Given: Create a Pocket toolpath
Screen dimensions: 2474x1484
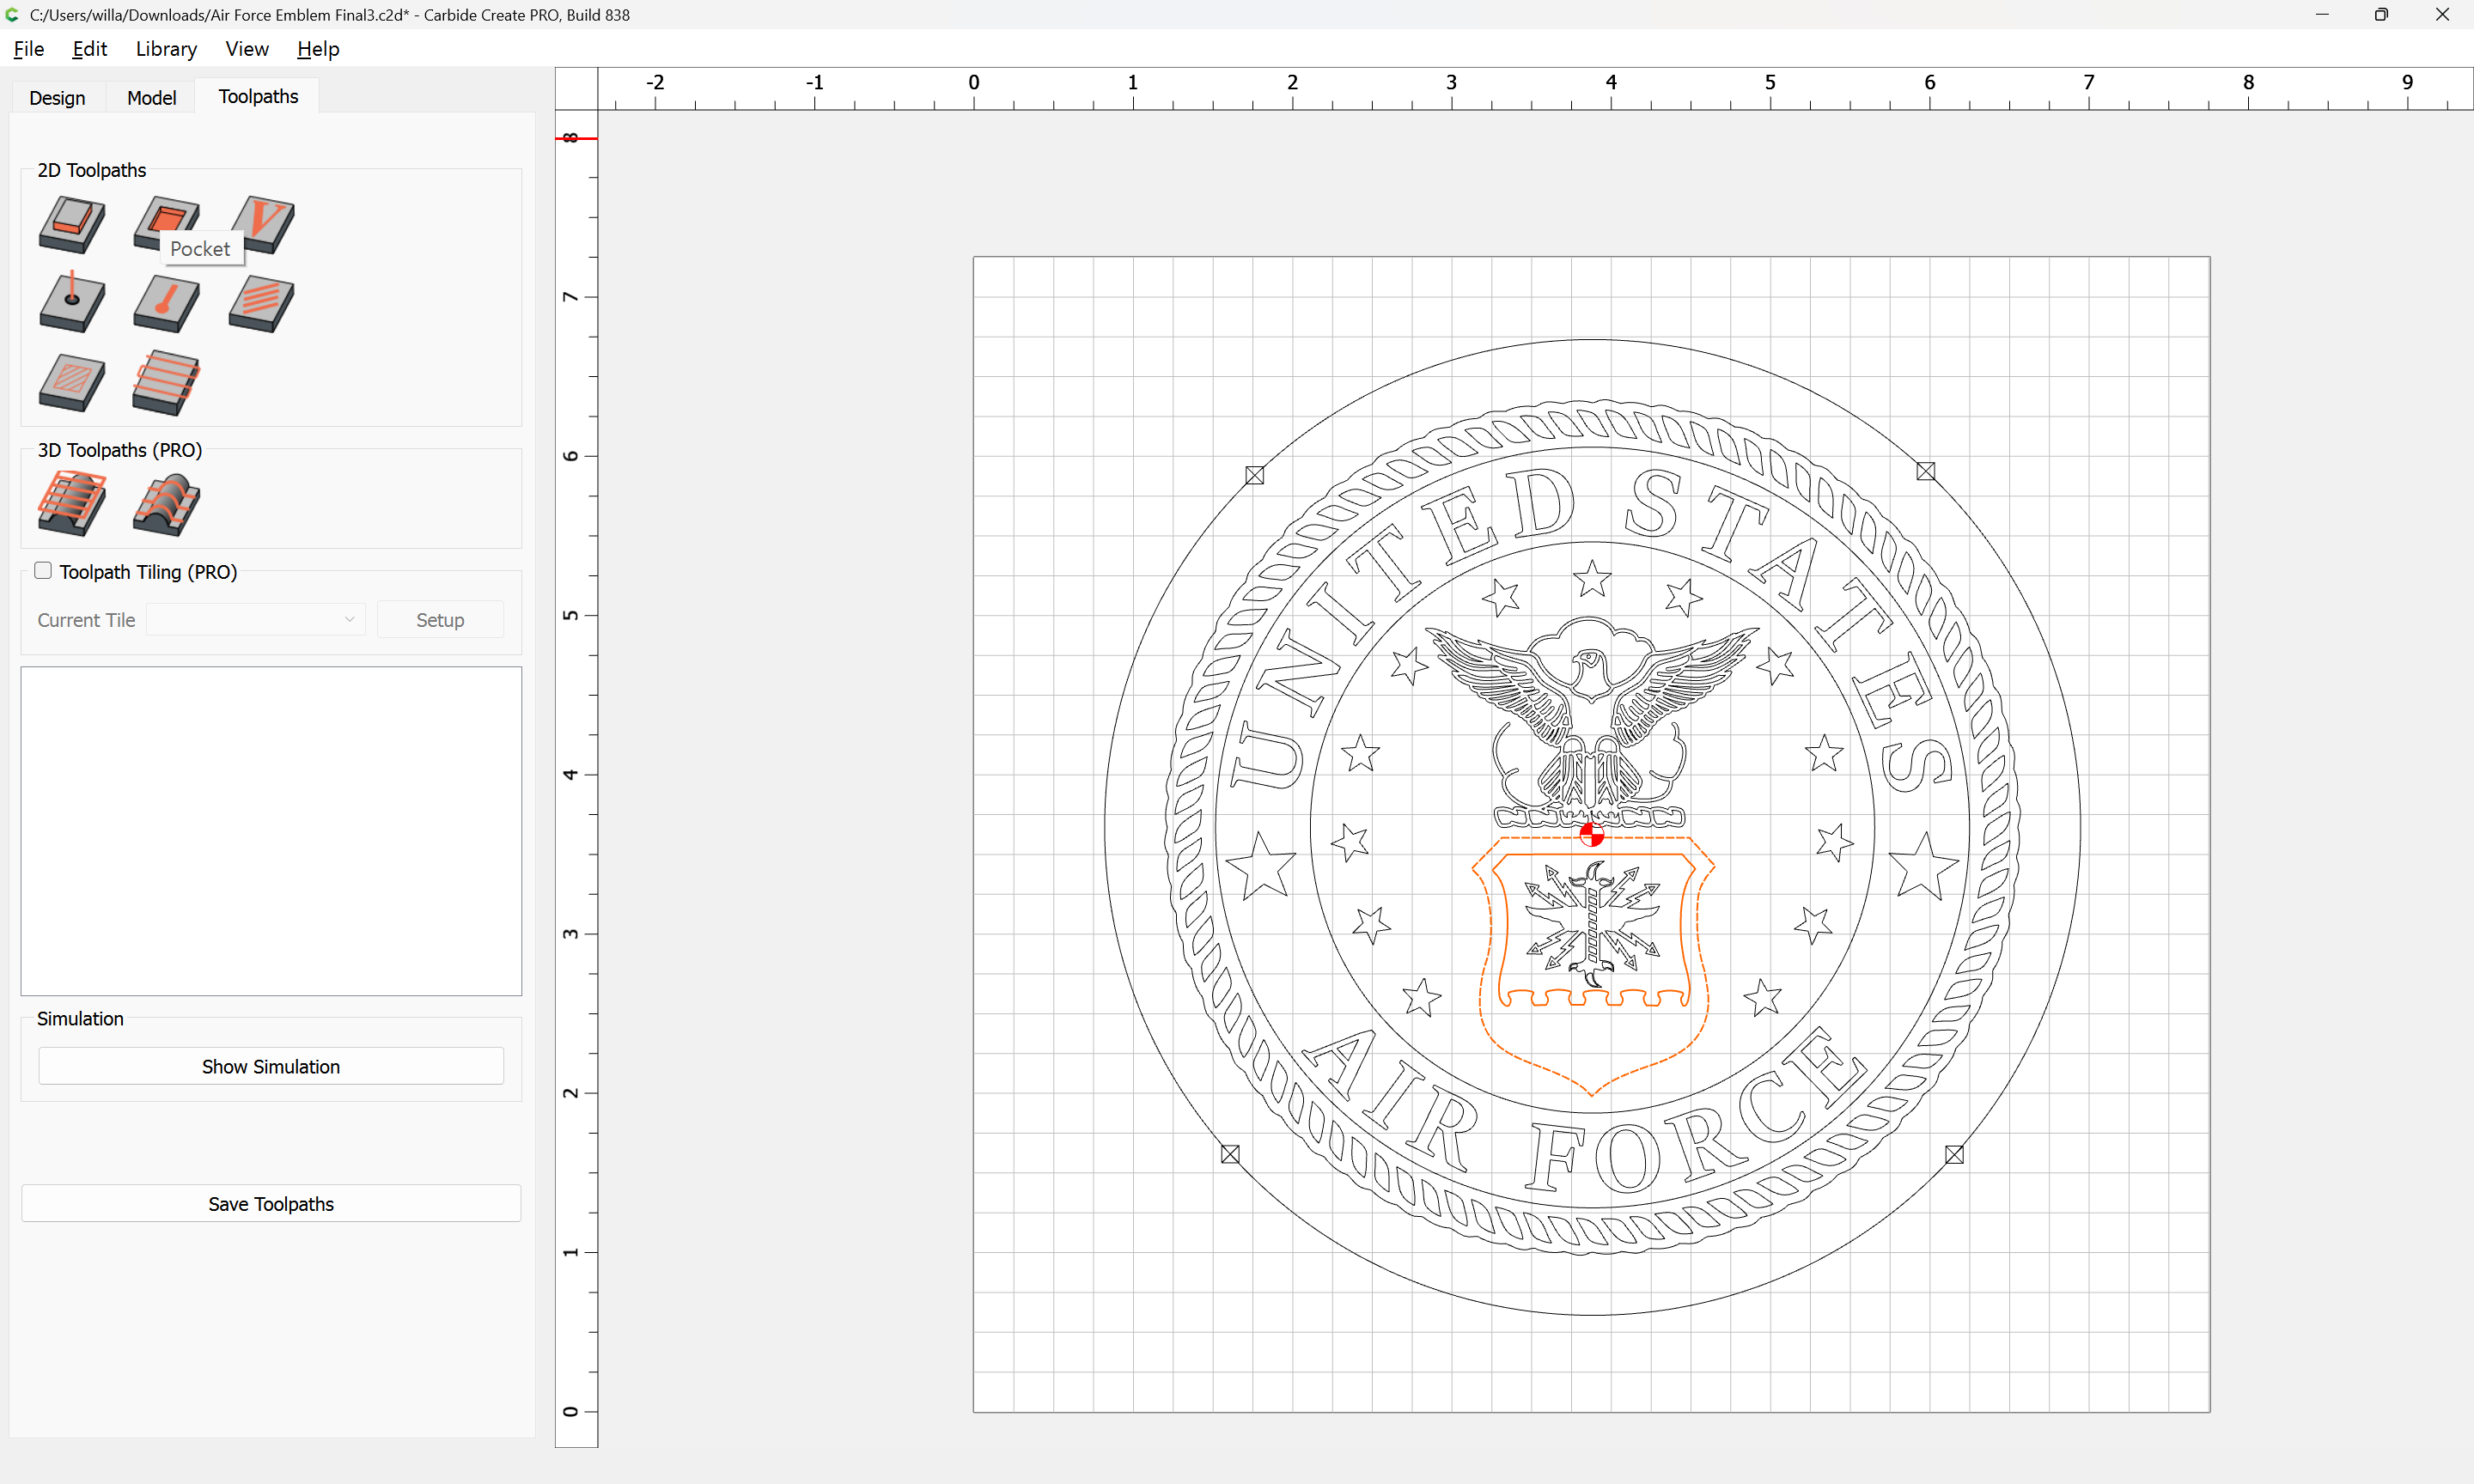Looking at the screenshot, I should click(x=165, y=215).
